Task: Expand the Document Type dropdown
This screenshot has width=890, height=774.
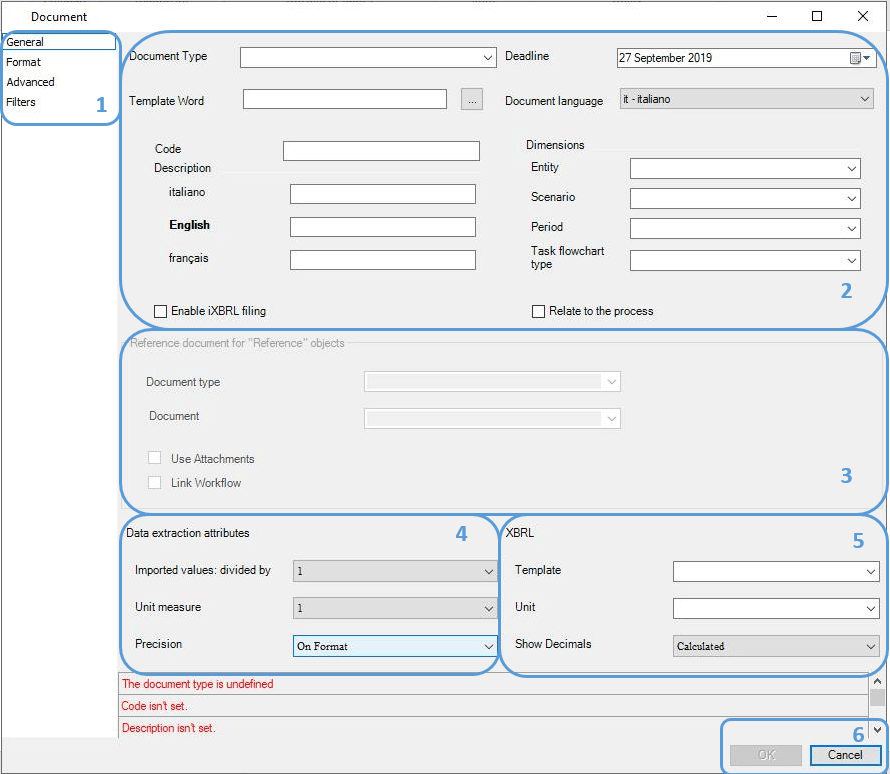Action: click(x=368, y=57)
